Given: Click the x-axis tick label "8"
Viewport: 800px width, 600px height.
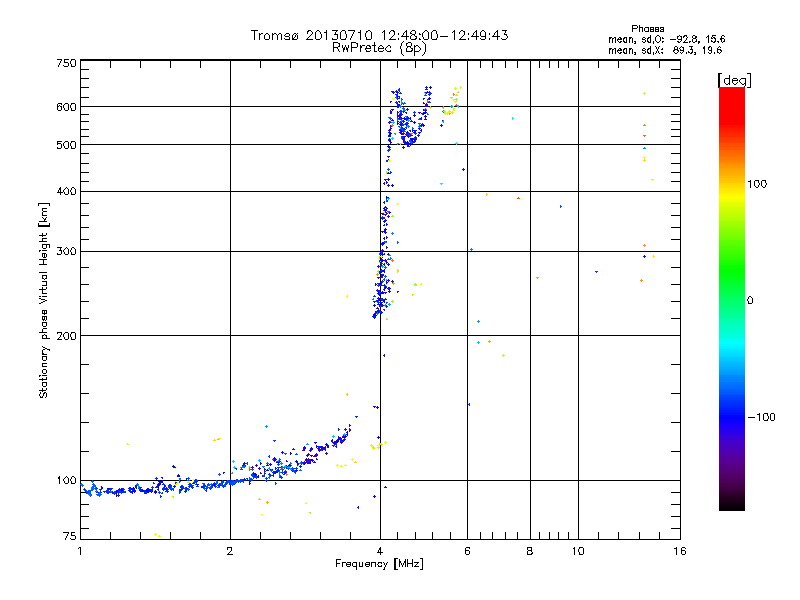Looking at the screenshot, I should [x=530, y=551].
